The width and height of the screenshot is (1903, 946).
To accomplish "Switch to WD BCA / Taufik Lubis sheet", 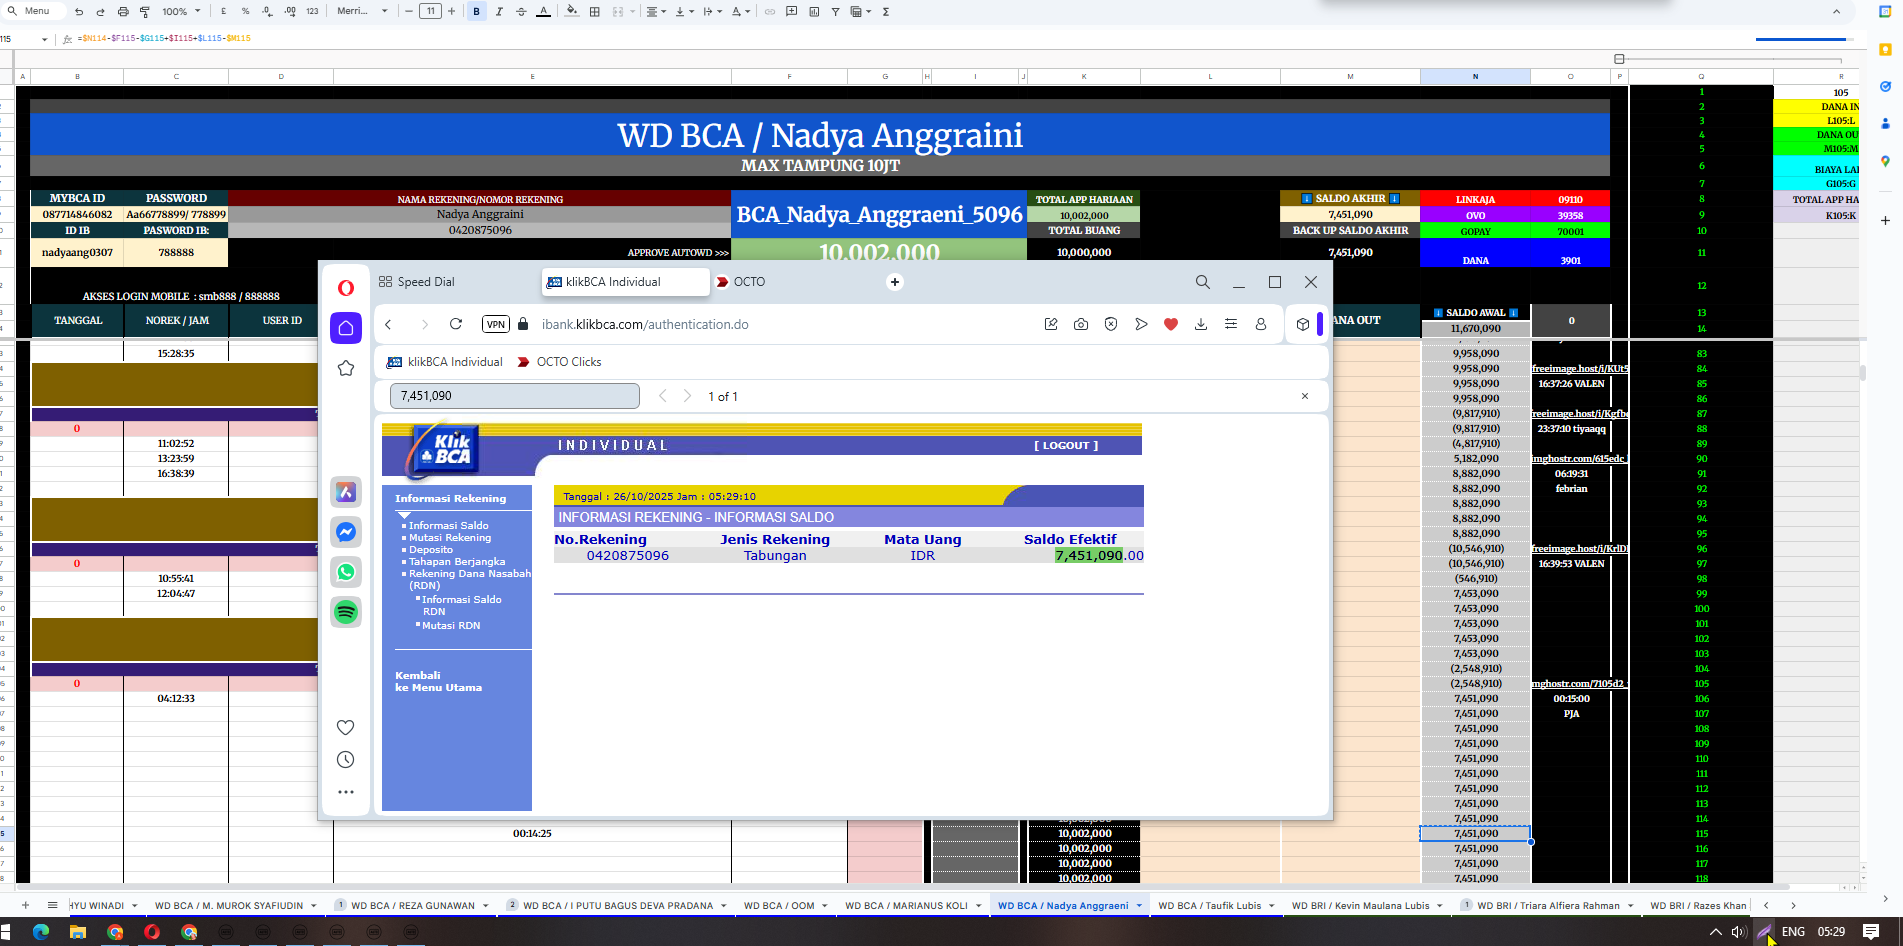I will tap(1209, 906).
